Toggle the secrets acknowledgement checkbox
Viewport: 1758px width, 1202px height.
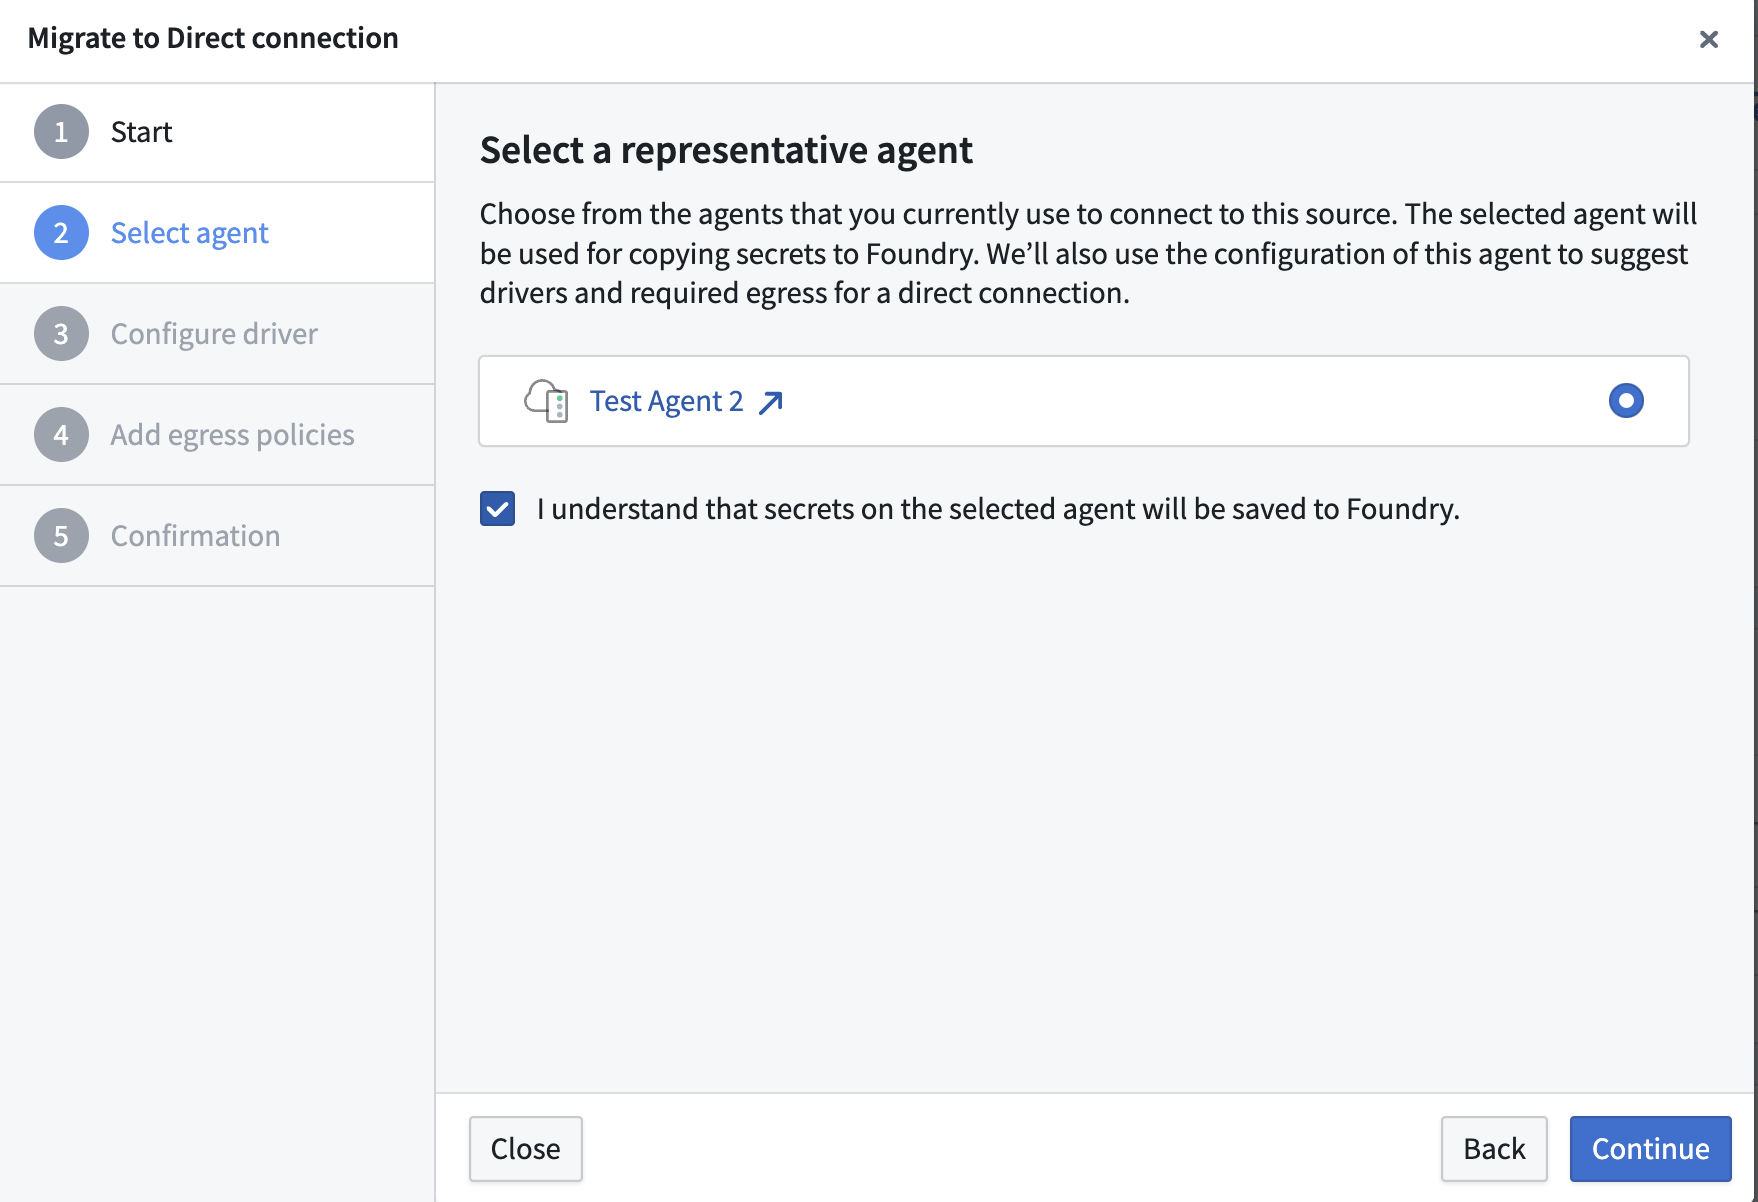pos(497,509)
